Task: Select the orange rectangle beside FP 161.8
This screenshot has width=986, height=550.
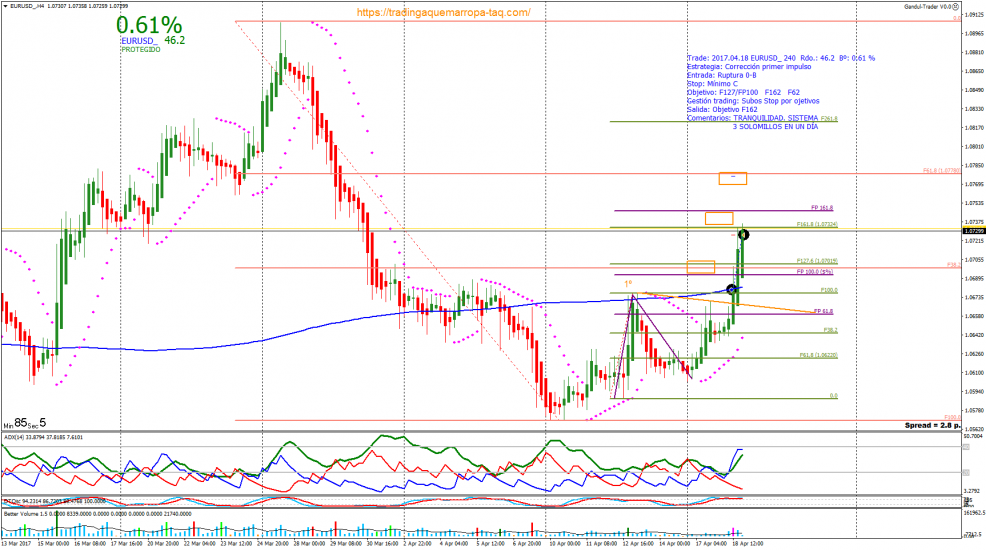Action: (x=718, y=218)
